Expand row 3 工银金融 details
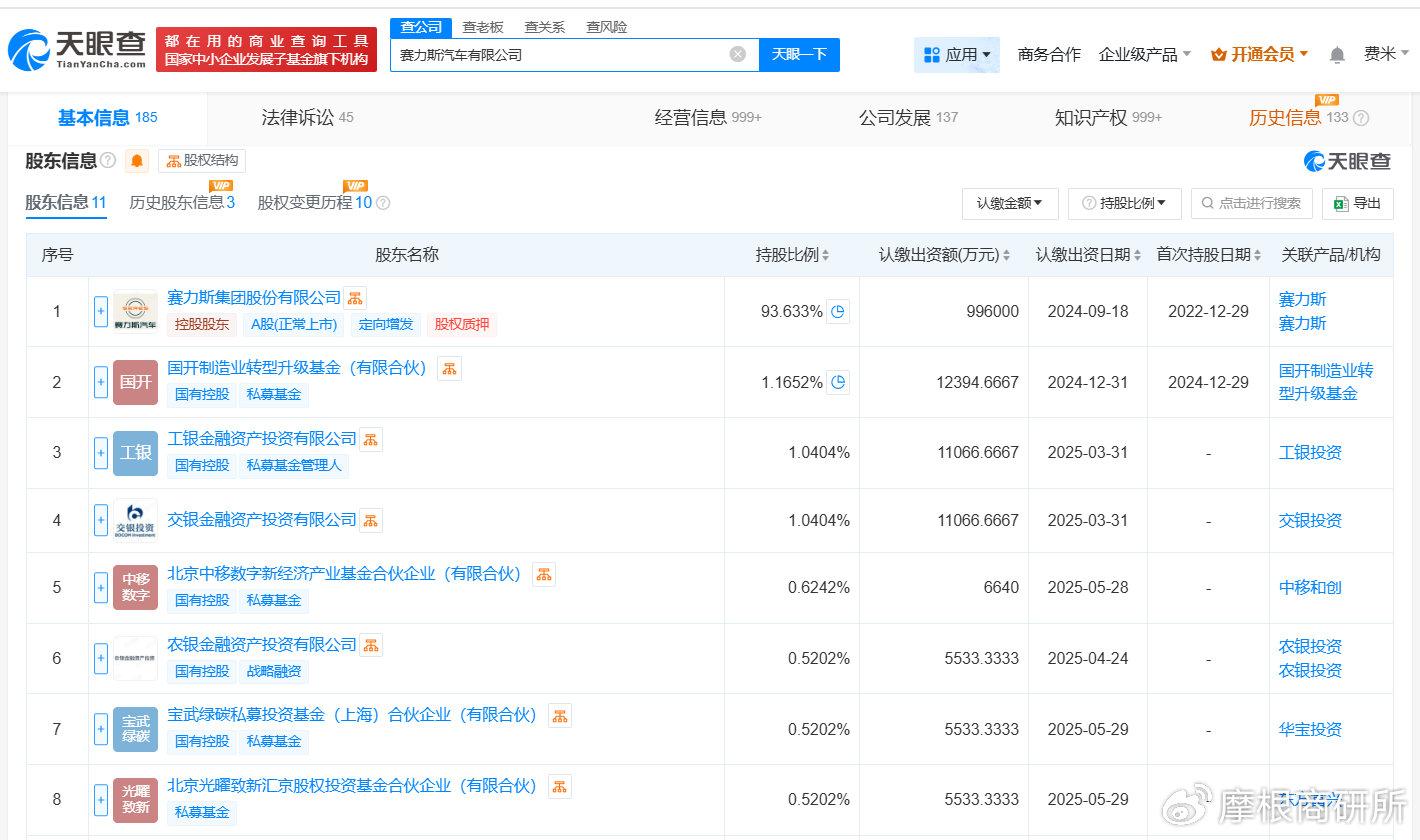The height and width of the screenshot is (840, 1420). (101, 452)
